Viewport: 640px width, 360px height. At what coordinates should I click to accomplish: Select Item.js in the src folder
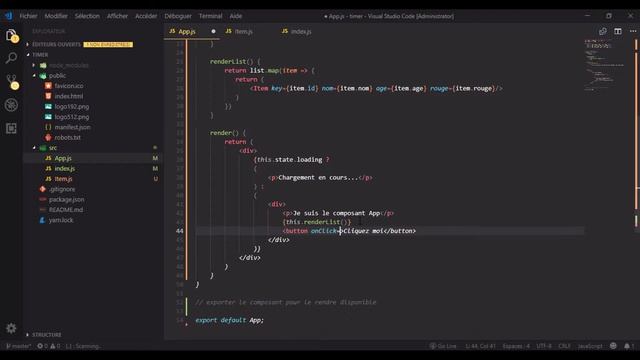(x=63, y=179)
